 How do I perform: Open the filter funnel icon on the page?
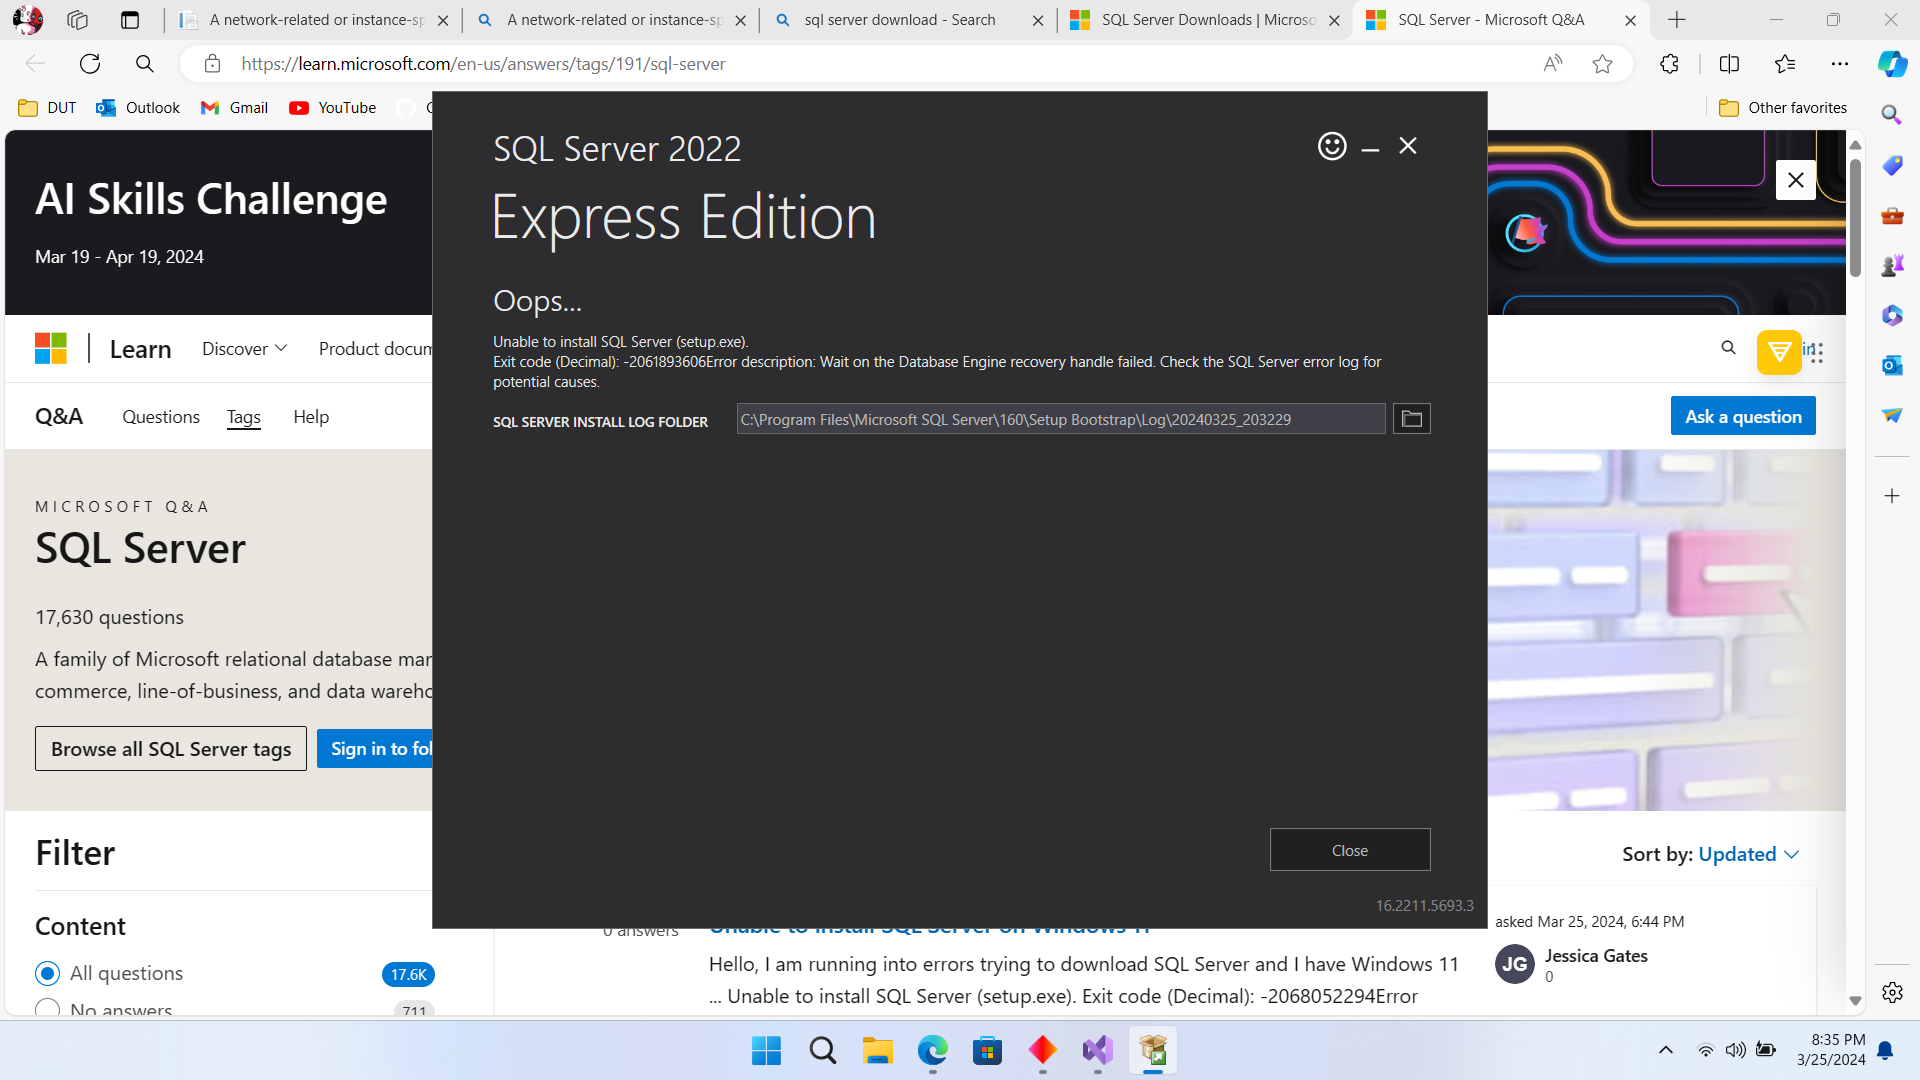point(1779,351)
